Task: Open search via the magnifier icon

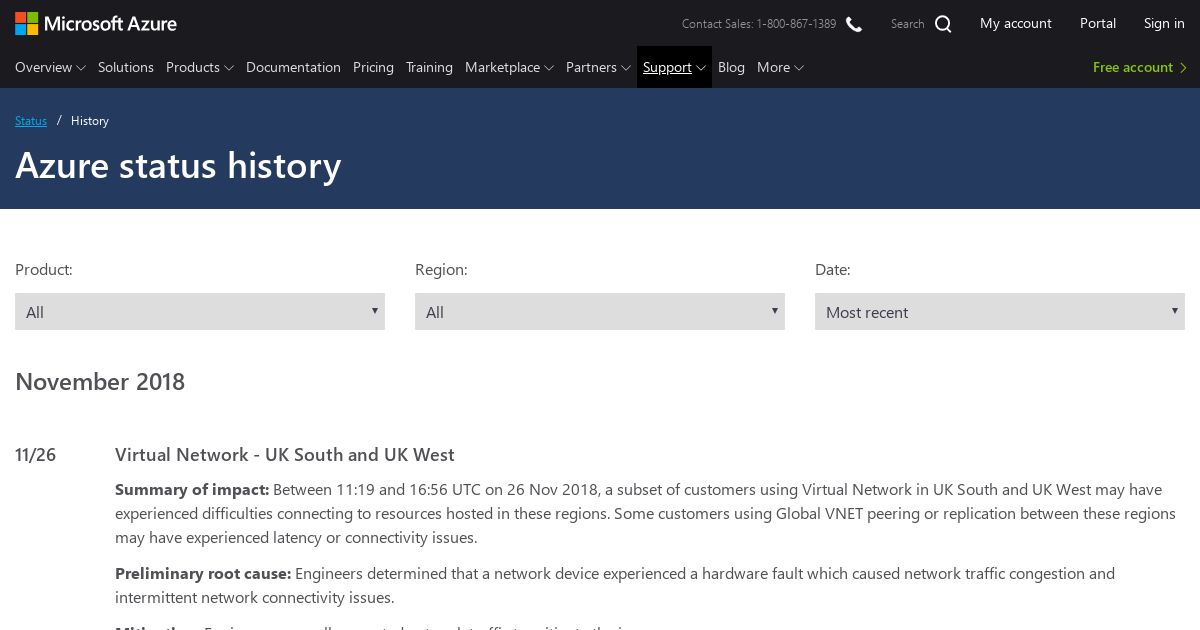Action: click(943, 24)
